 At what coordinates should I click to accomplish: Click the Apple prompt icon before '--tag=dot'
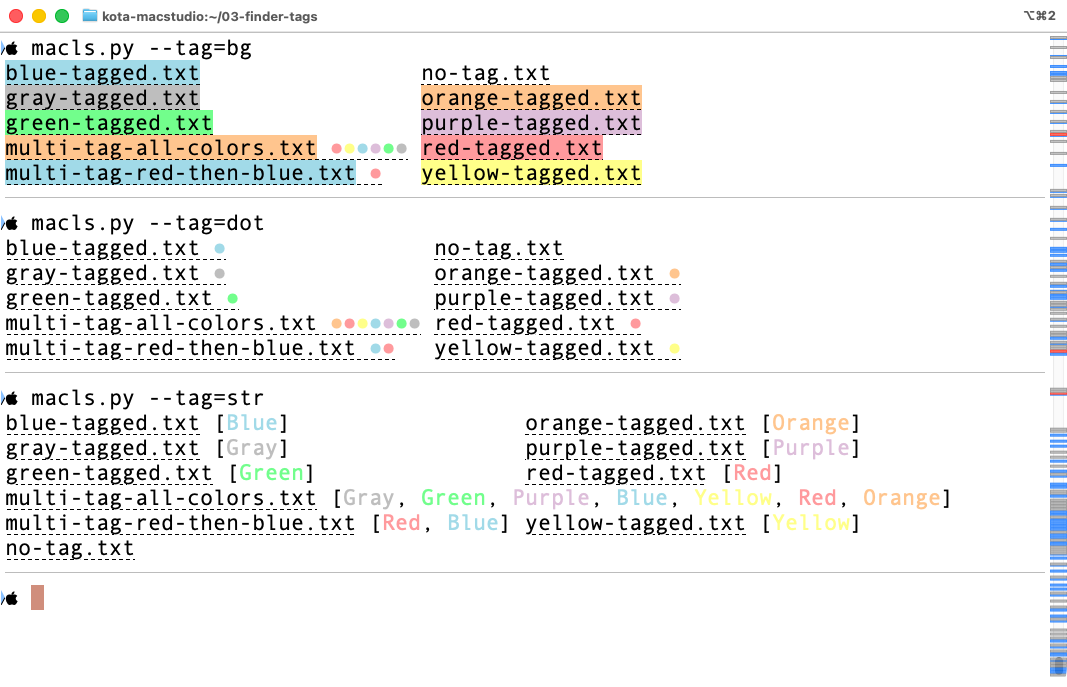pos(12,224)
